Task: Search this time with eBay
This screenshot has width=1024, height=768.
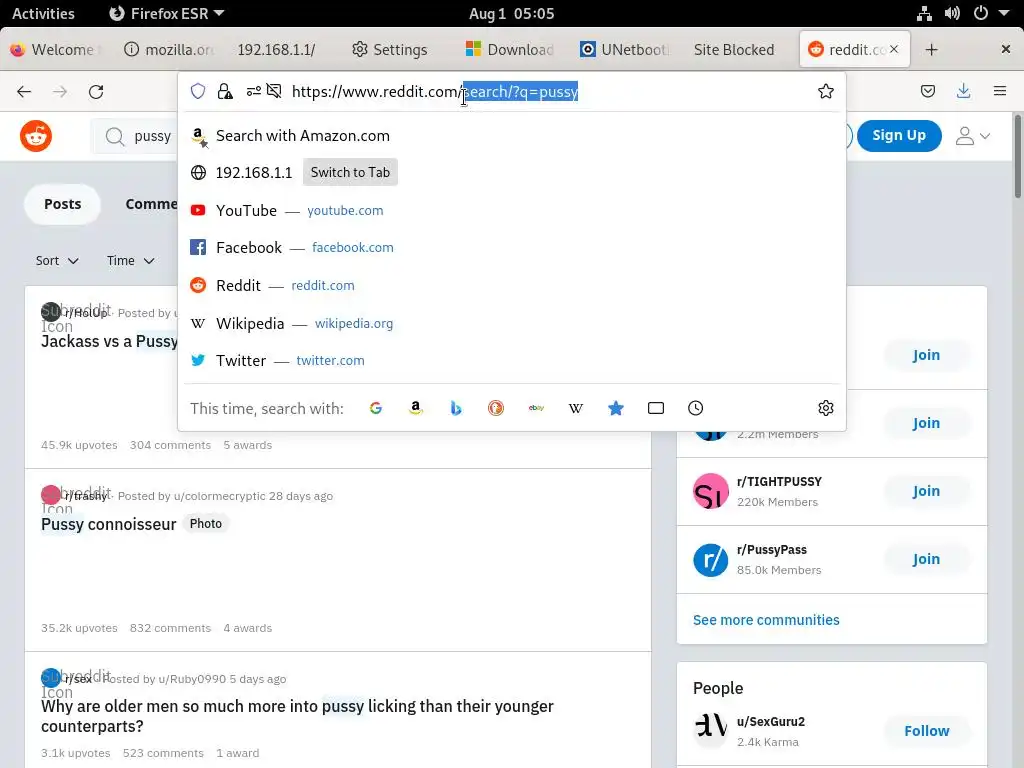Action: [536, 408]
